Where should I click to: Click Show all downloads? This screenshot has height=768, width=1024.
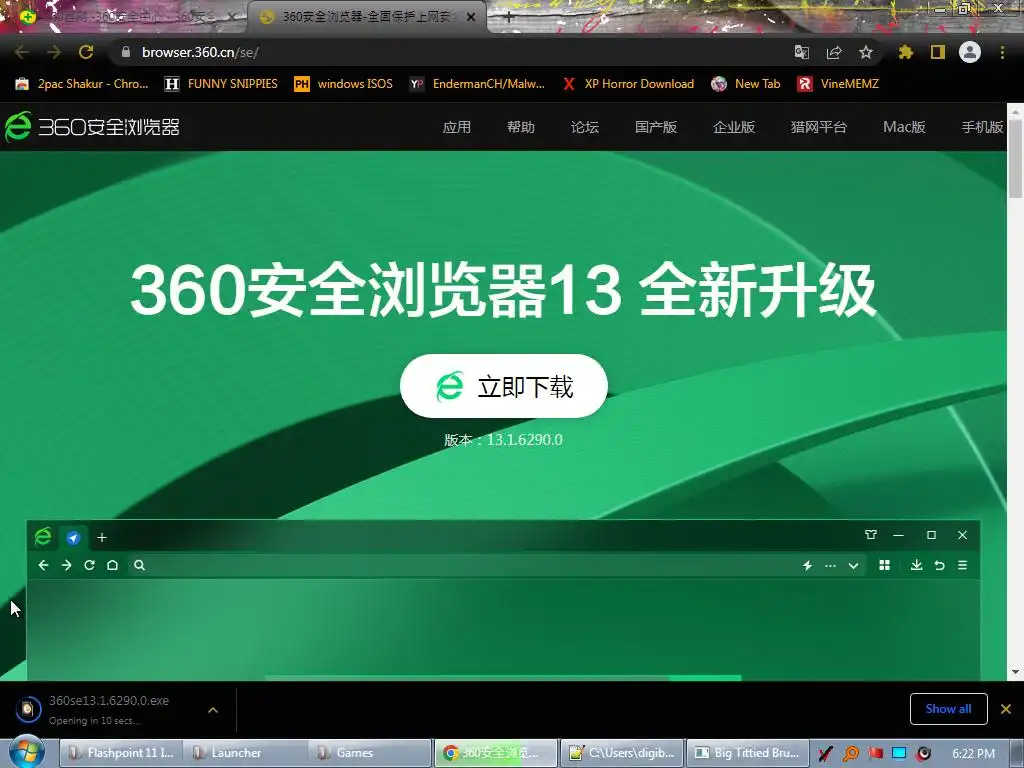(948, 709)
